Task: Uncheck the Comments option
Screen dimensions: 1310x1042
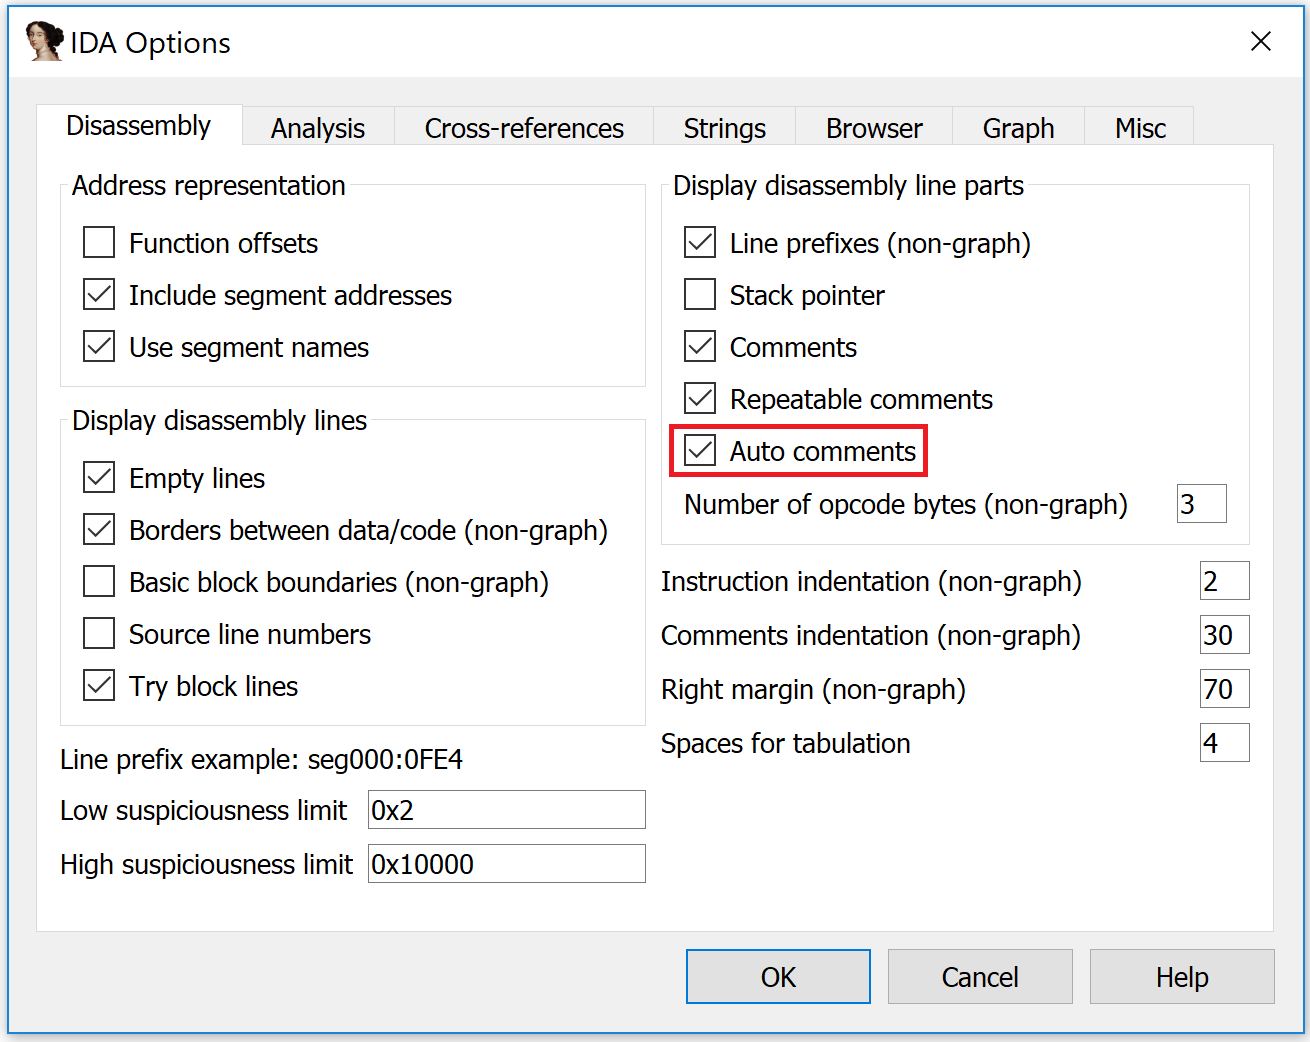Action: click(x=700, y=347)
